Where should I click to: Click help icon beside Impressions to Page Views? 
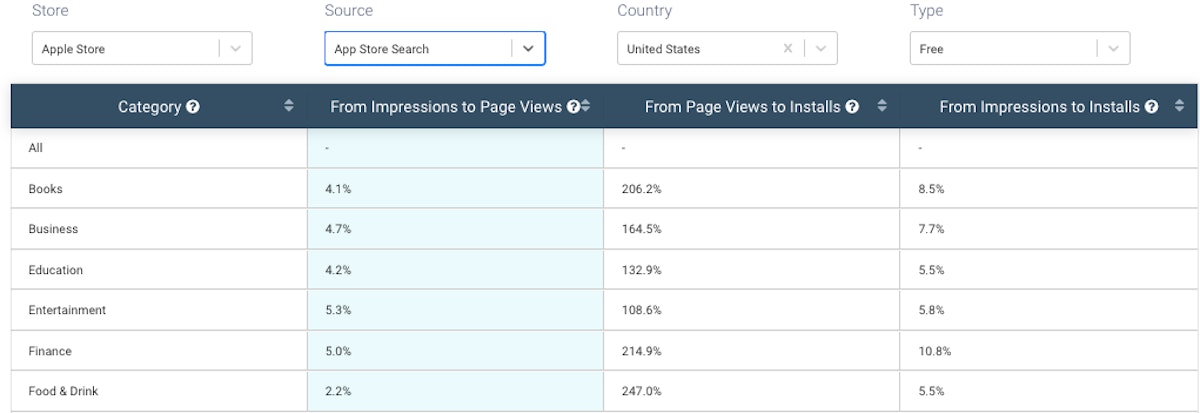pyautogui.click(x=573, y=107)
